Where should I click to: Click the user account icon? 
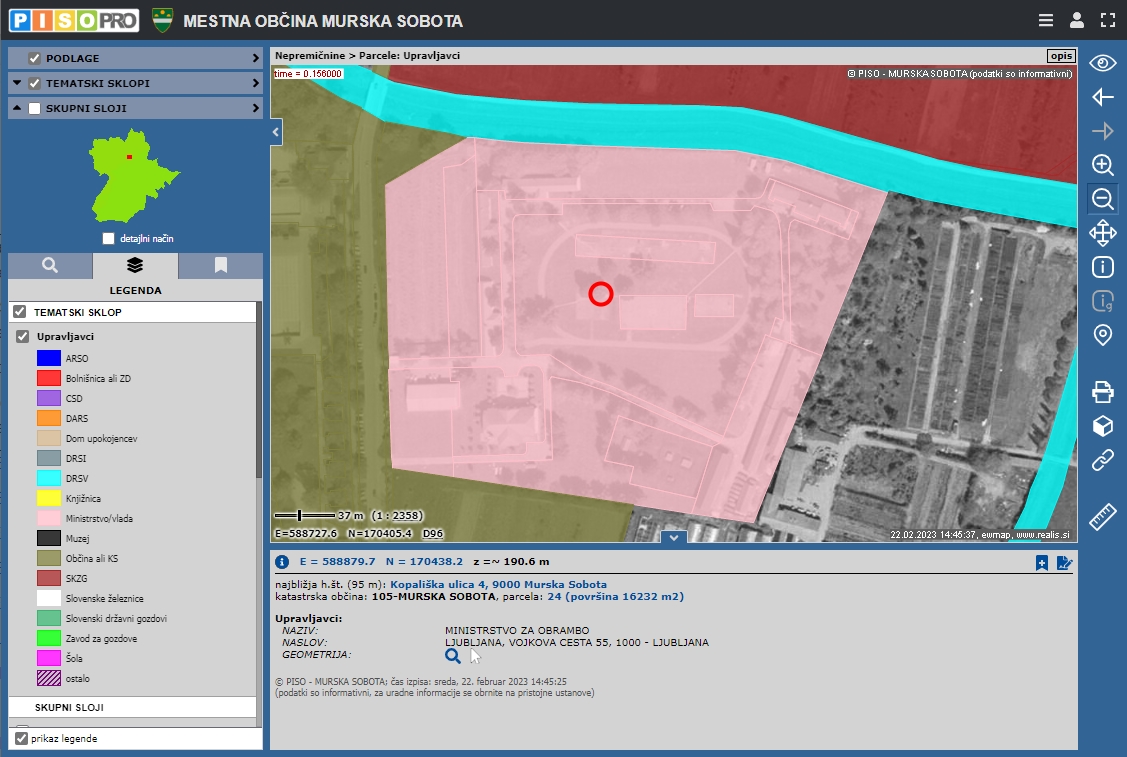(x=1076, y=20)
